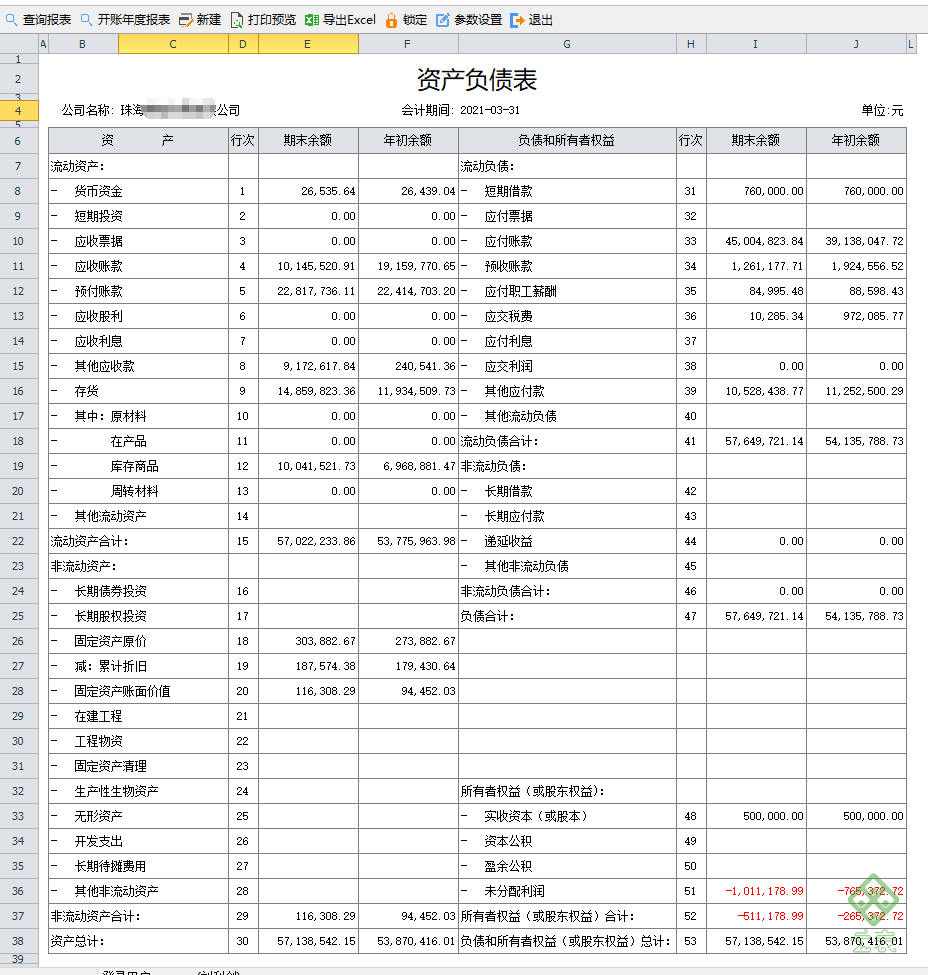Click the 新建 document icon

click(x=185, y=21)
